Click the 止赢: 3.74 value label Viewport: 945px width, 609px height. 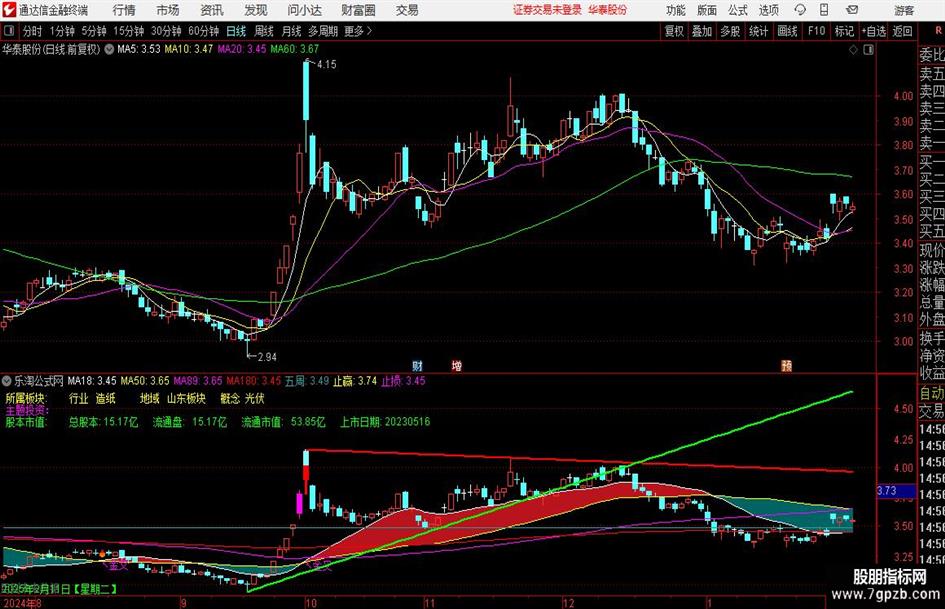point(354,381)
